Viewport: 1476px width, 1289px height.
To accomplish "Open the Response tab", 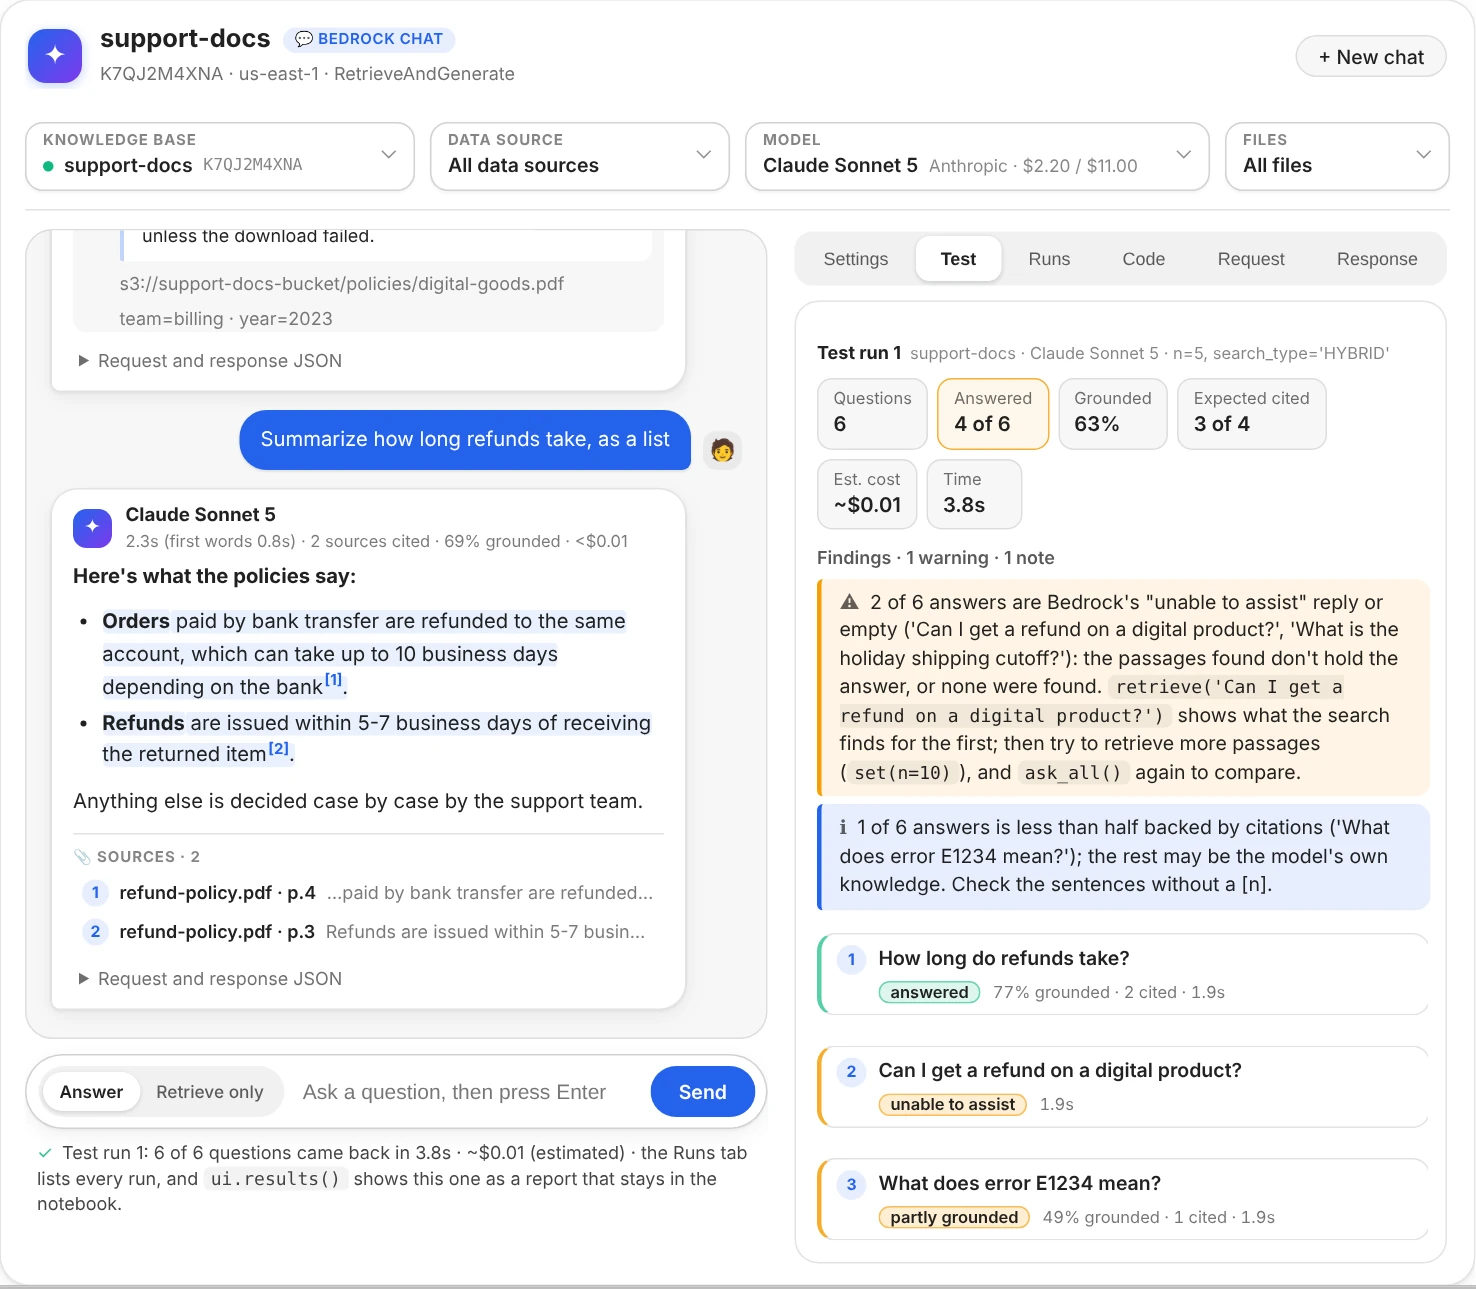I will coord(1377,259).
